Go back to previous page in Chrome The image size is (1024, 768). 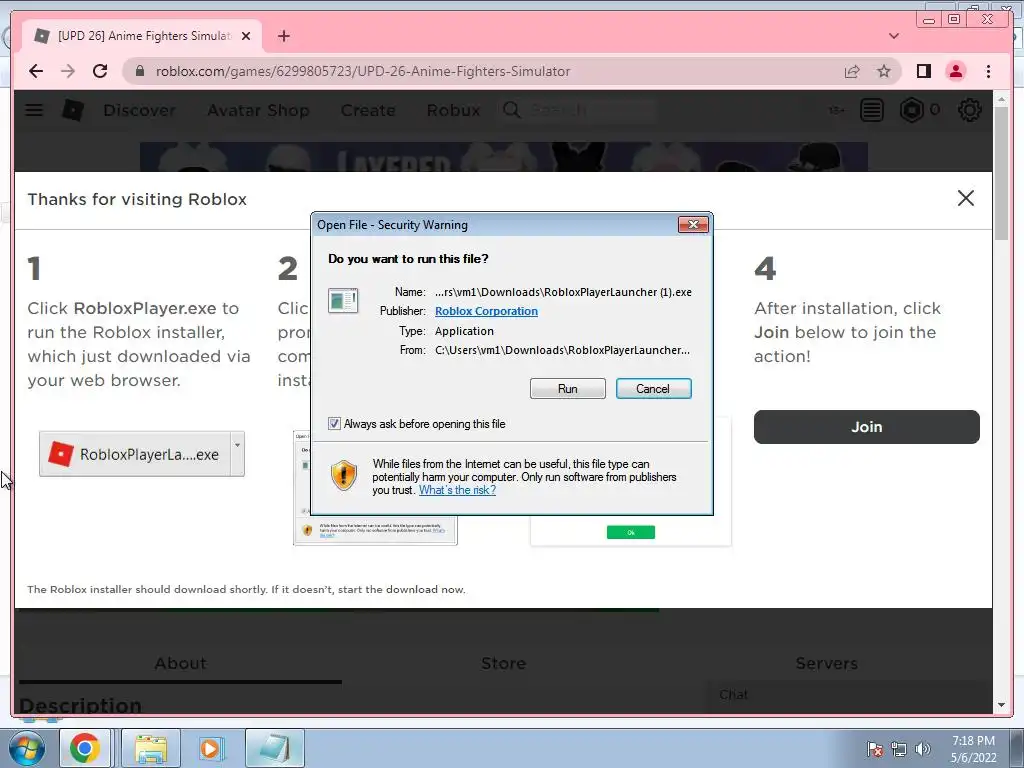36,71
